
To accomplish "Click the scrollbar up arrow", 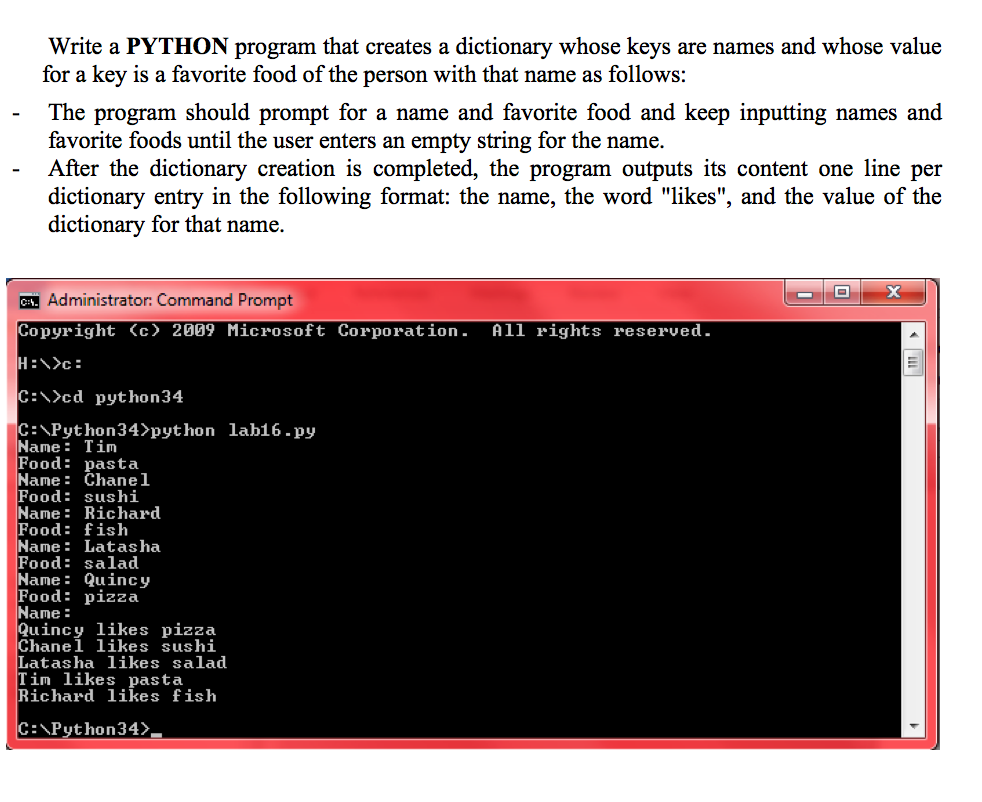I will pyautogui.click(x=914, y=334).
